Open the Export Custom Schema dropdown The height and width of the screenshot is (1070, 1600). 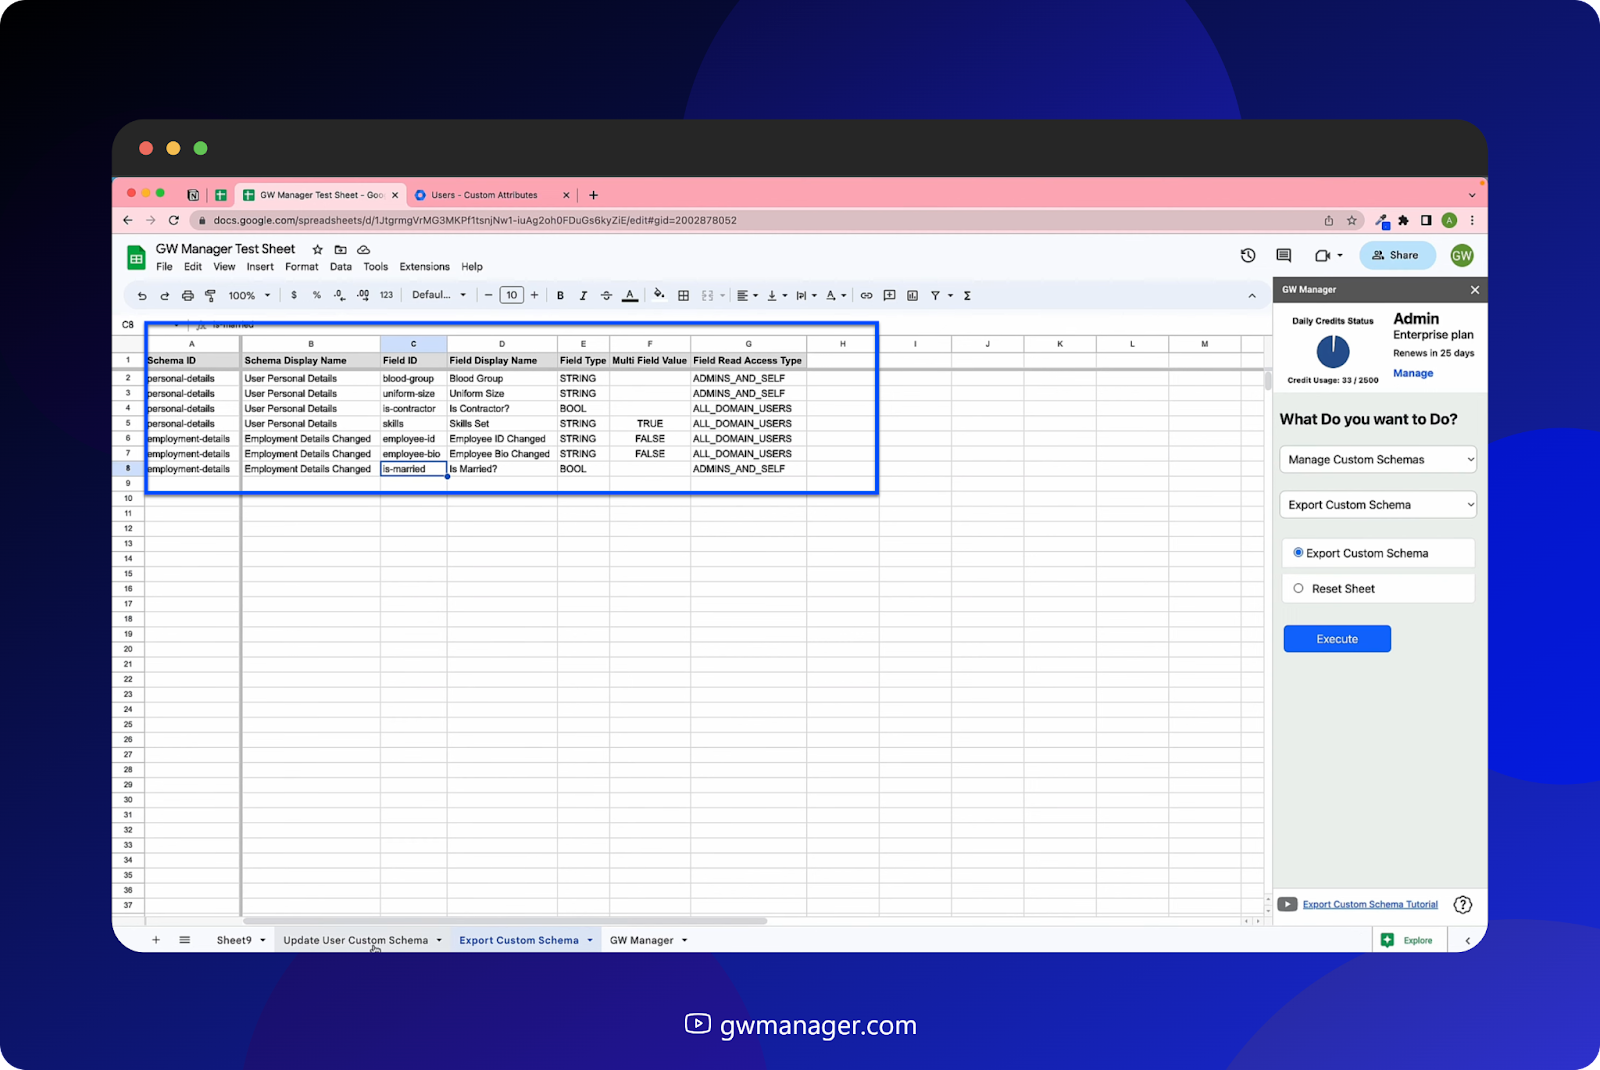(x=1378, y=505)
